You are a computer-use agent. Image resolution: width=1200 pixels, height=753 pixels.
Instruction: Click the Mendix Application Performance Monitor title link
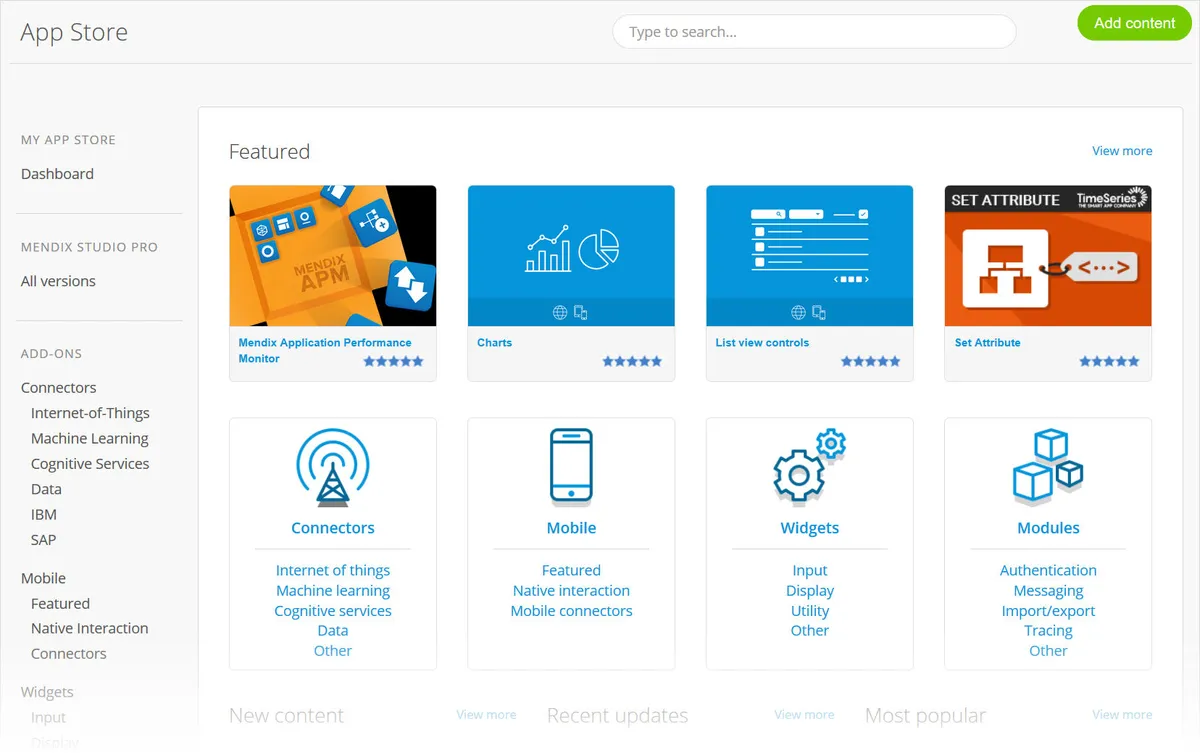[325, 350]
